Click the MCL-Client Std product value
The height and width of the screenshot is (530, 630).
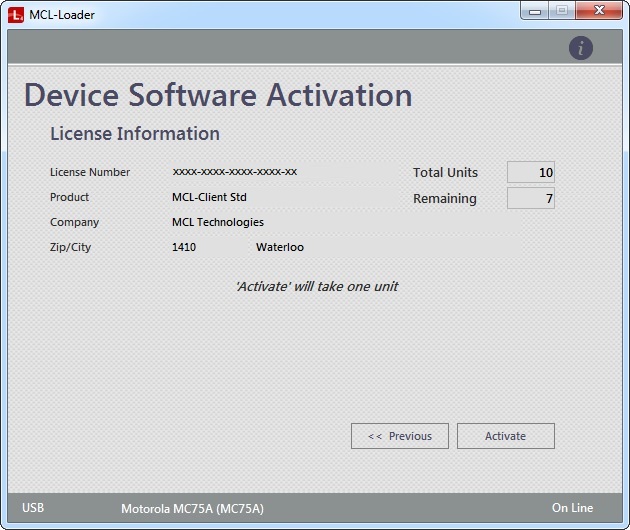pyautogui.click(x=209, y=197)
